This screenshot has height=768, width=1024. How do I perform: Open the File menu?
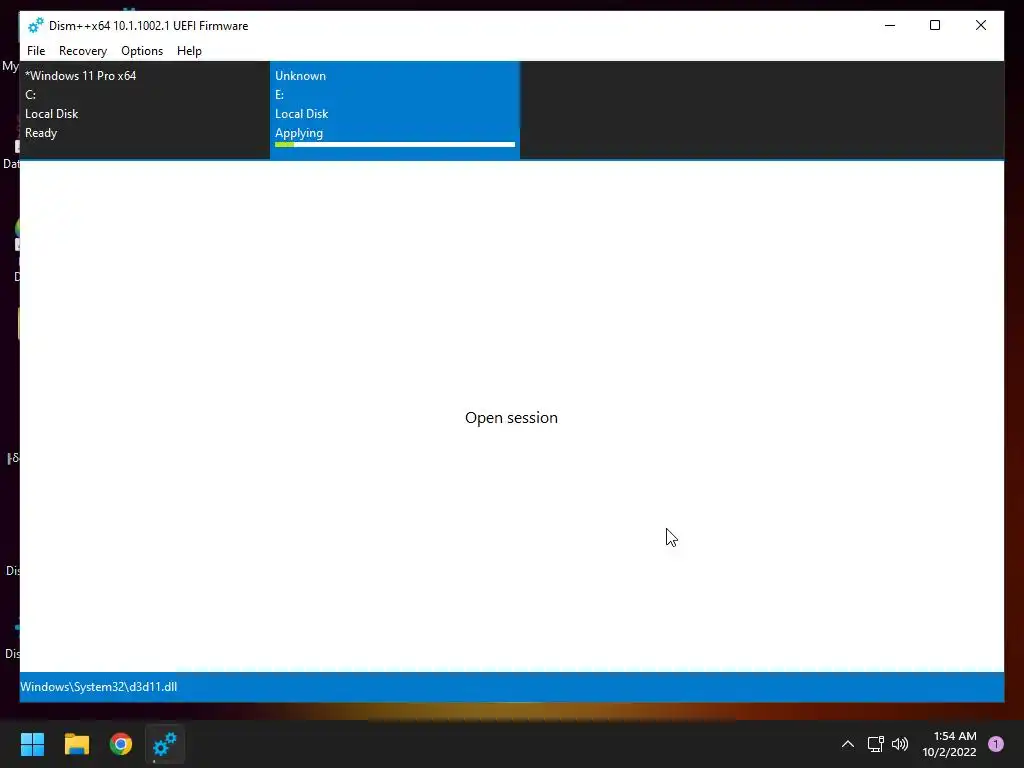click(x=36, y=51)
